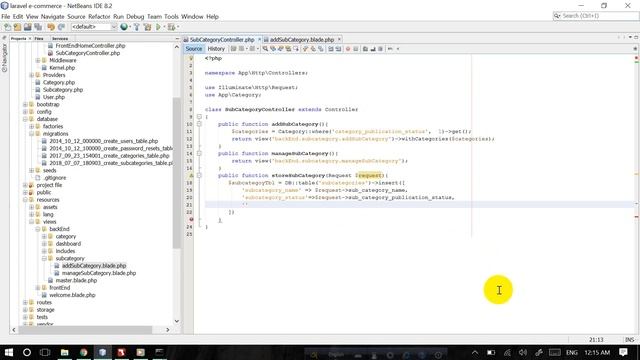Open dropdown arrow next to Debug Project
The height and width of the screenshot is (360, 640).
click(178, 27)
